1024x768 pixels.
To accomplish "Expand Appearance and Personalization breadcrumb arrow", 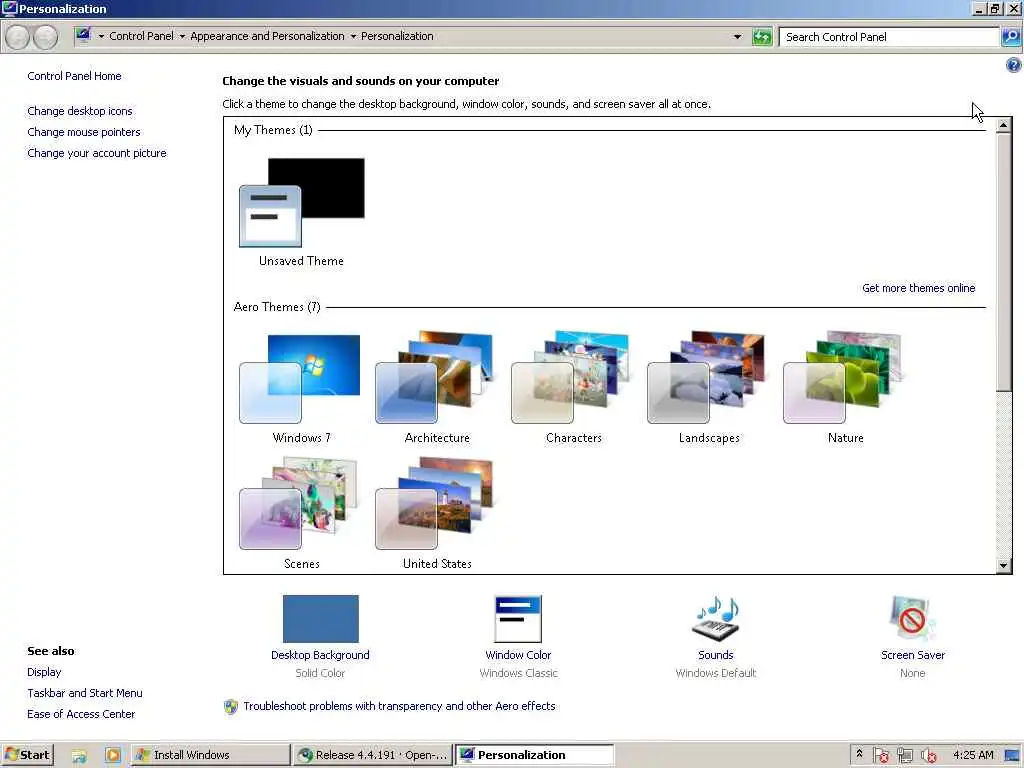I will coord(353,37).
